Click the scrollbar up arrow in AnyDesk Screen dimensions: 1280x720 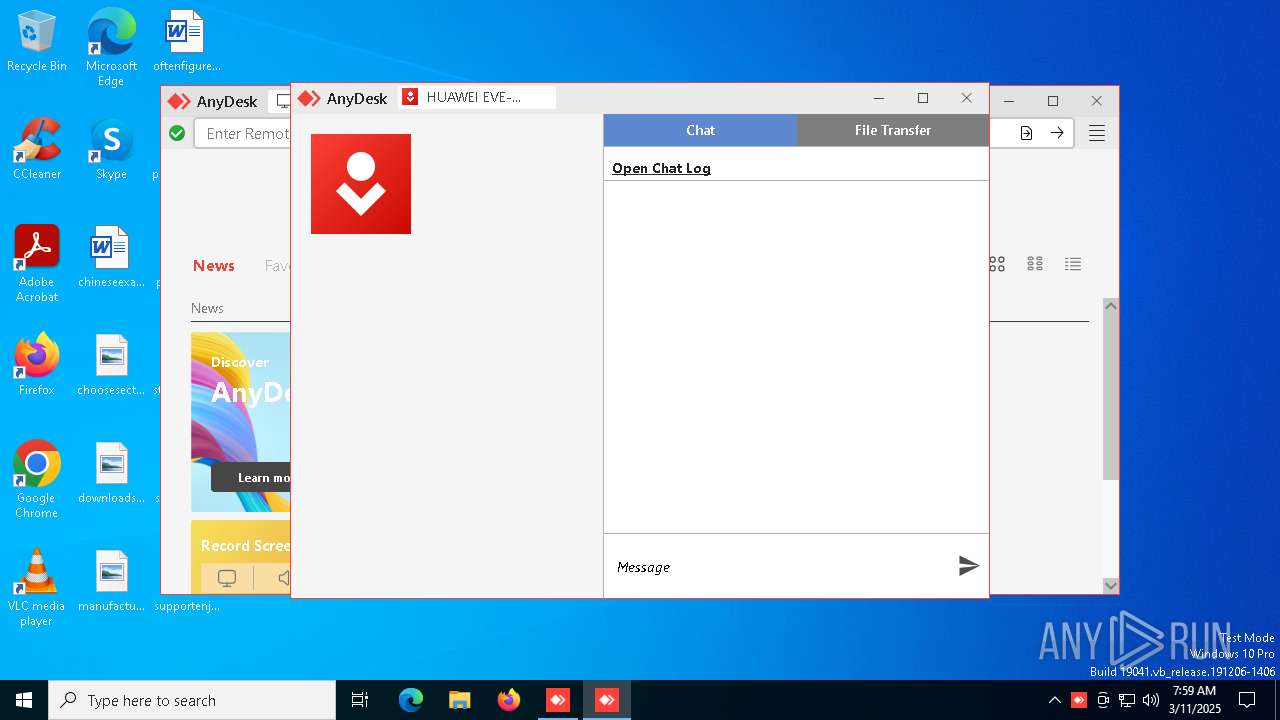pyautogui.click(x=1111, y=306)
